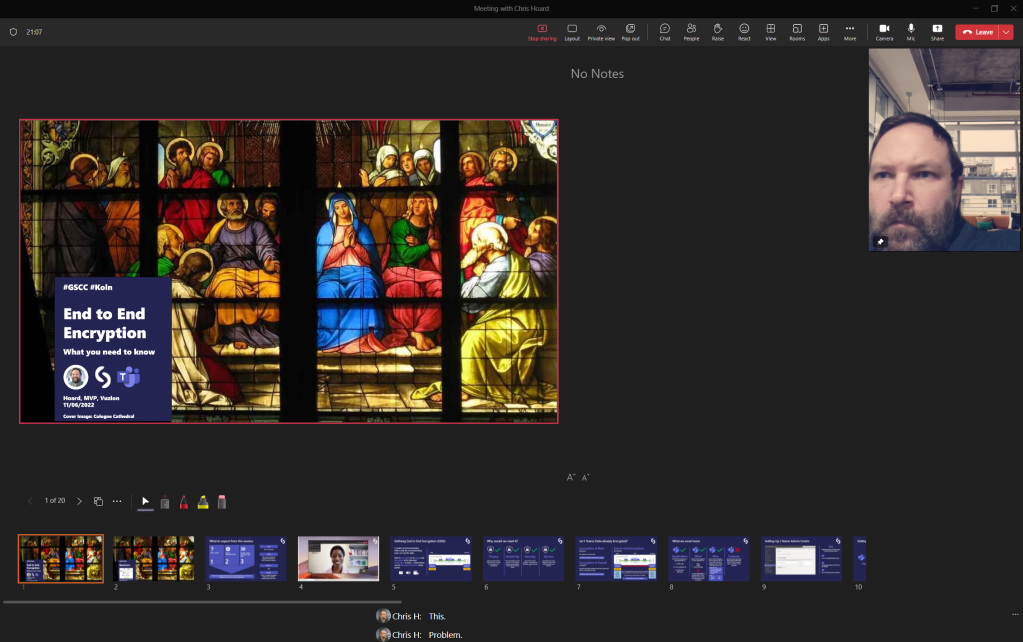This screenshot has height=642, width=1023.
Task: Show the People participants list
Action: (691, 32)
